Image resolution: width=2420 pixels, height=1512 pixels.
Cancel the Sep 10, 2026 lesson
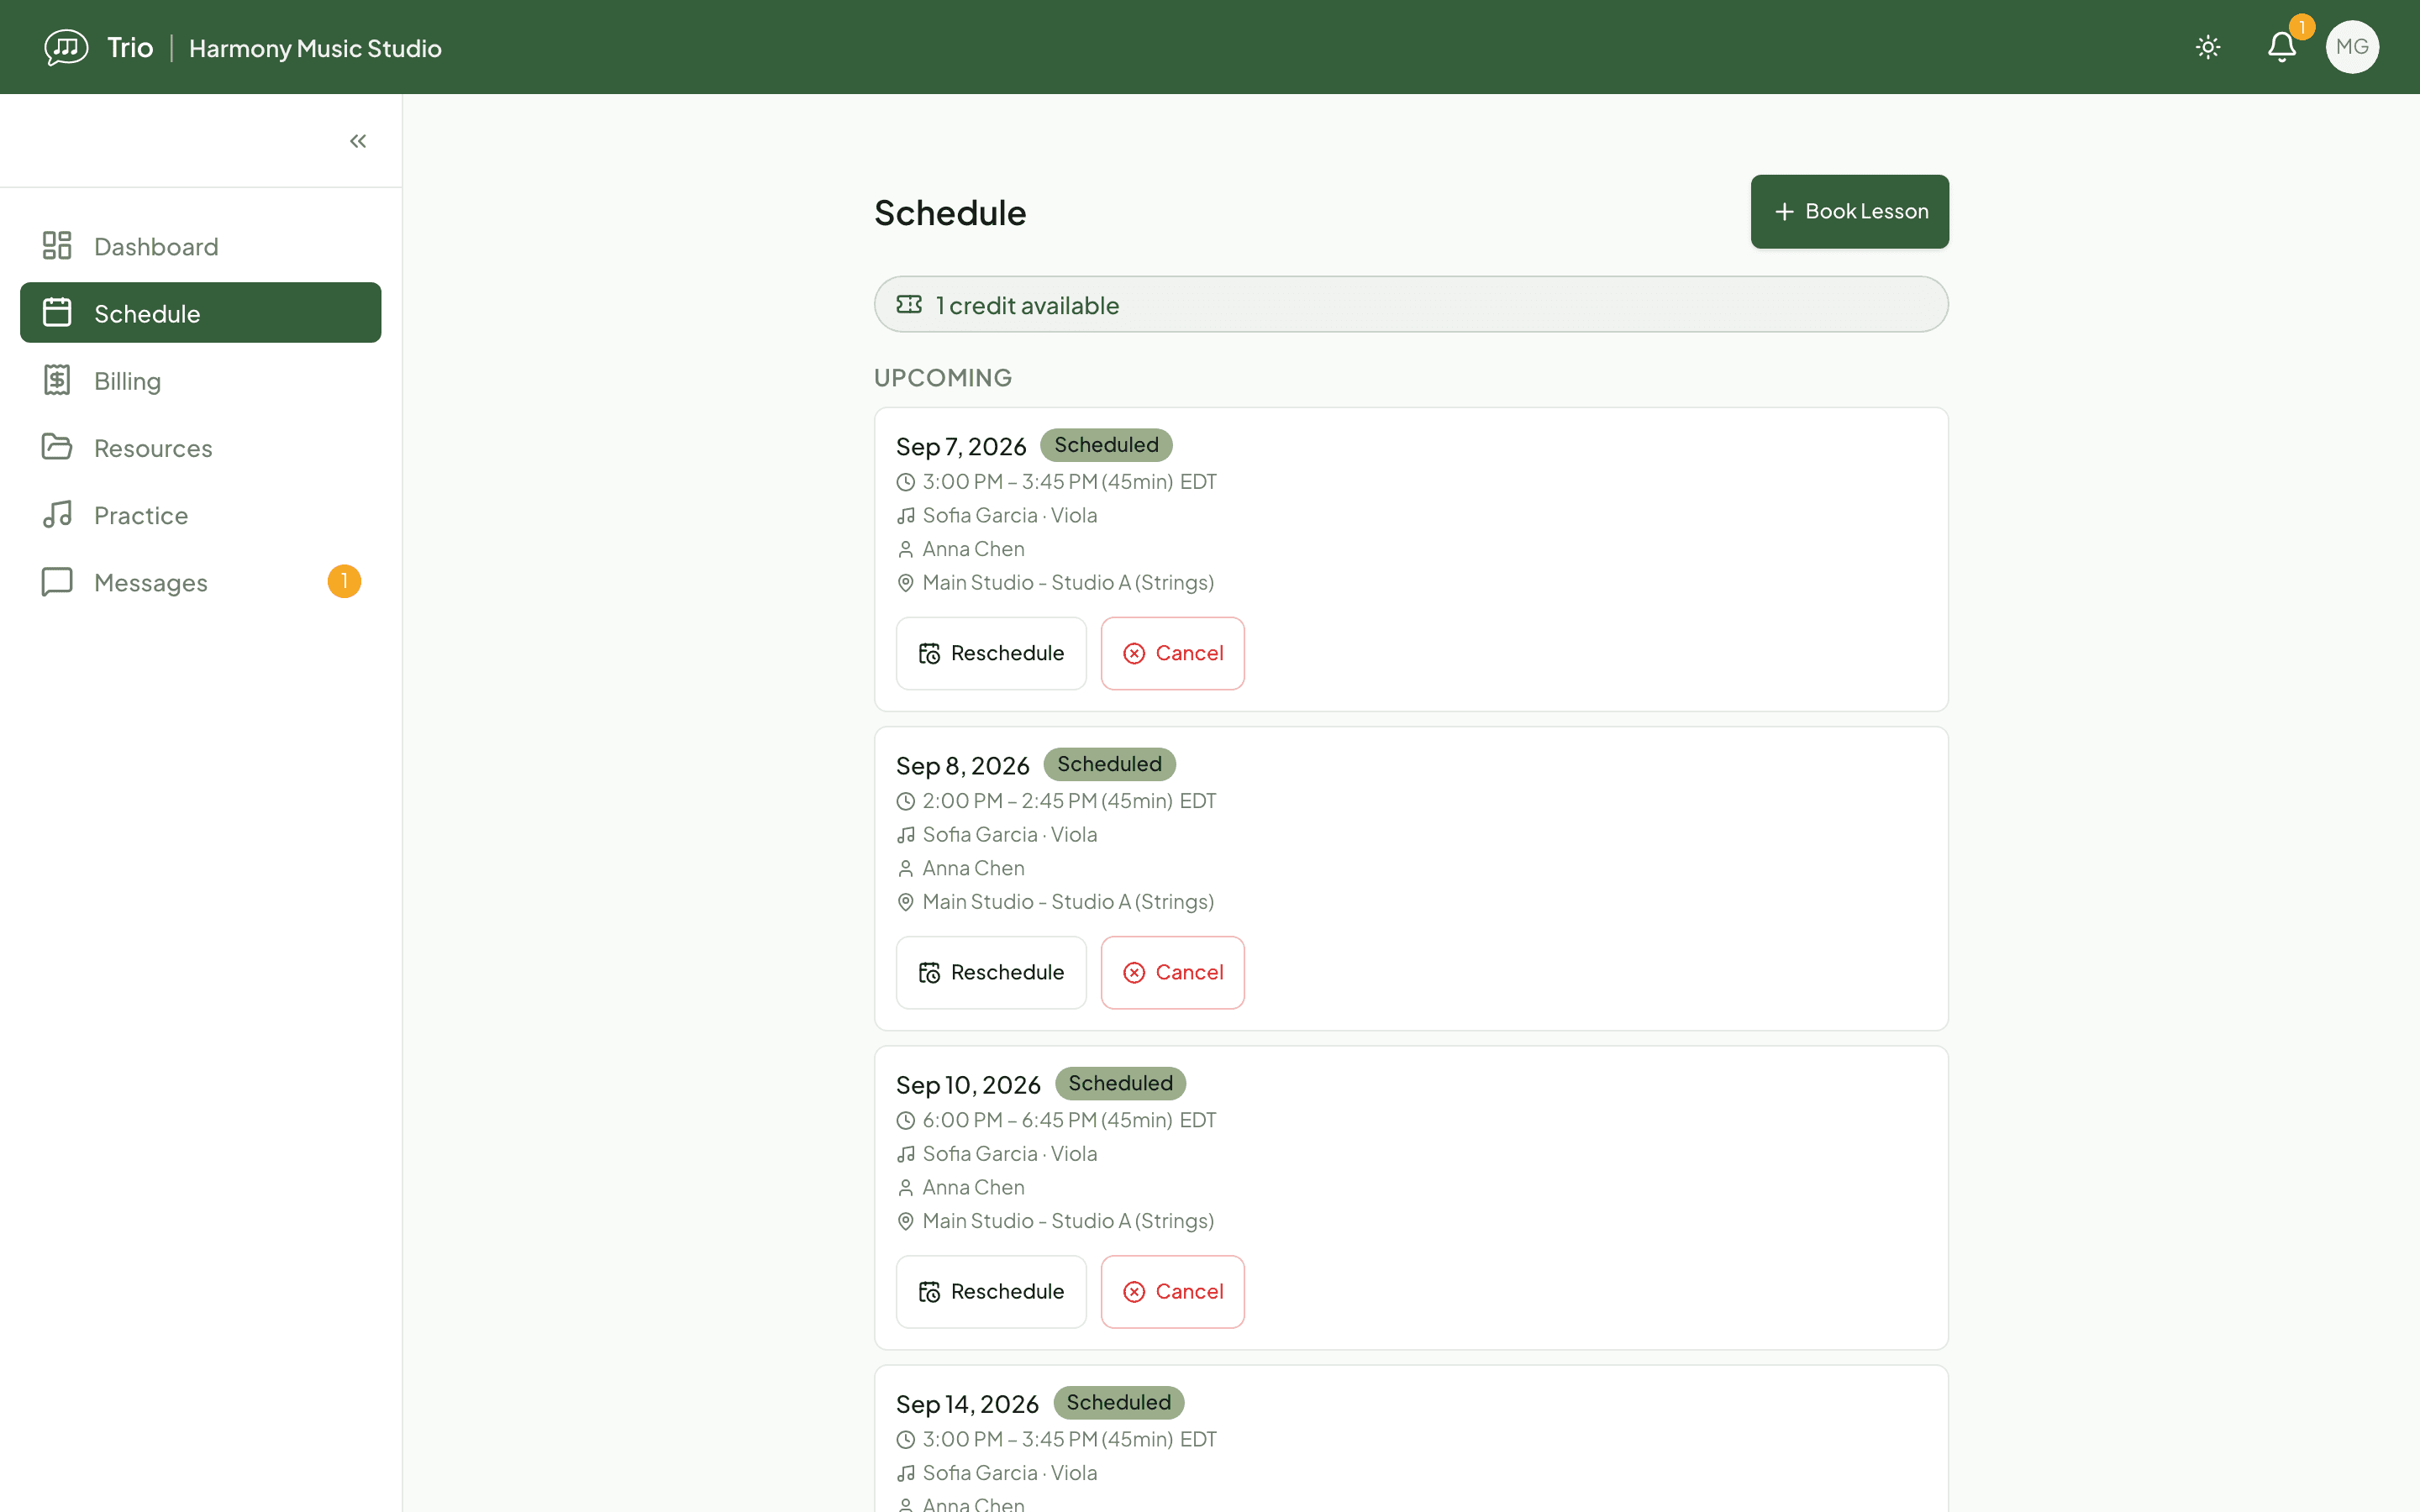point(1172,1291)
